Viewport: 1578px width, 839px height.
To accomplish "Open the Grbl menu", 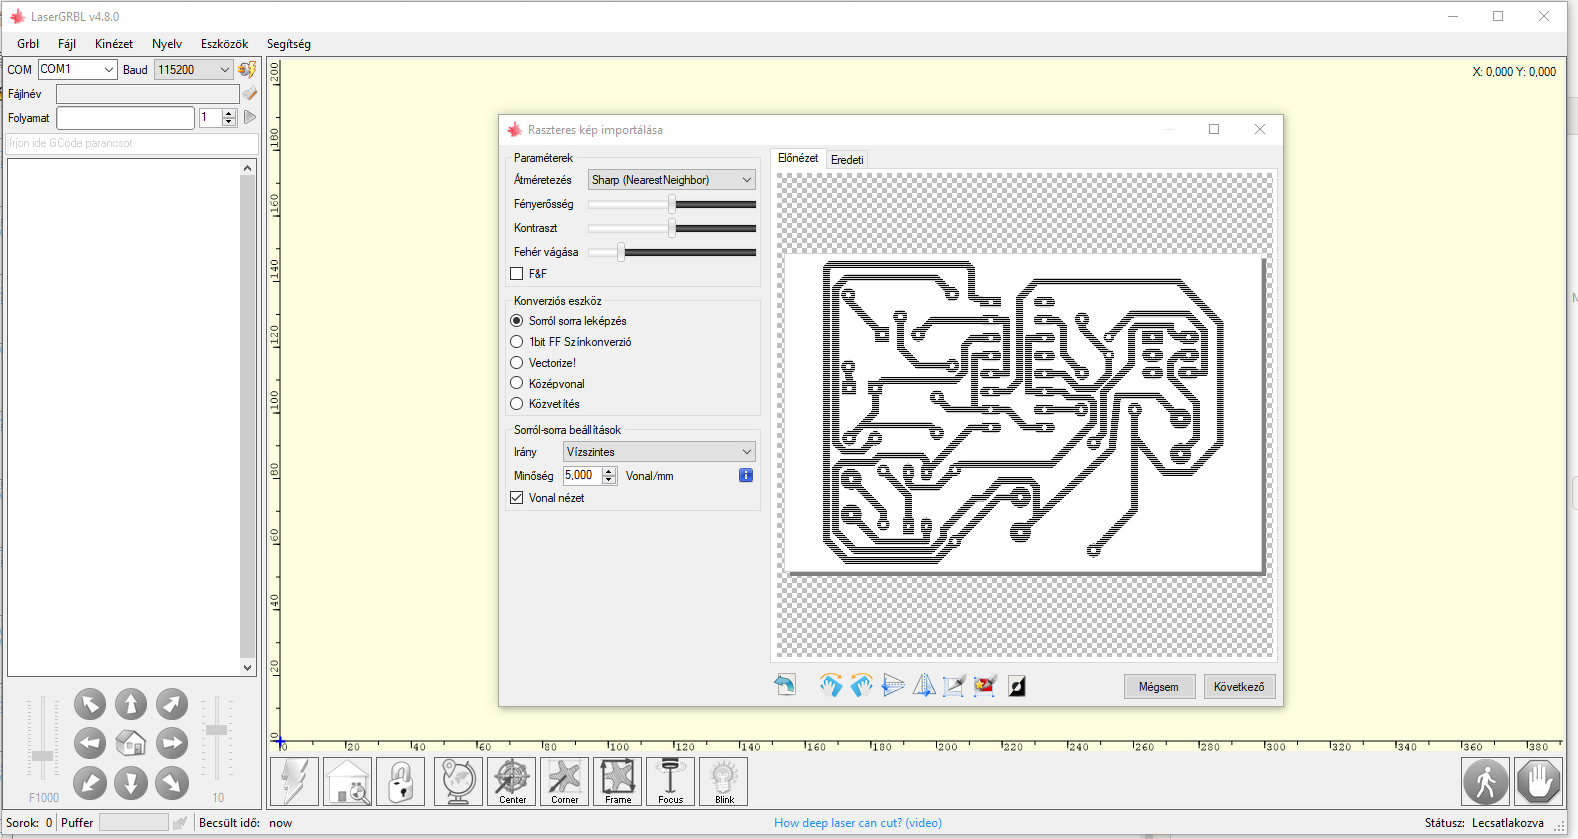I will pos(28,44).
